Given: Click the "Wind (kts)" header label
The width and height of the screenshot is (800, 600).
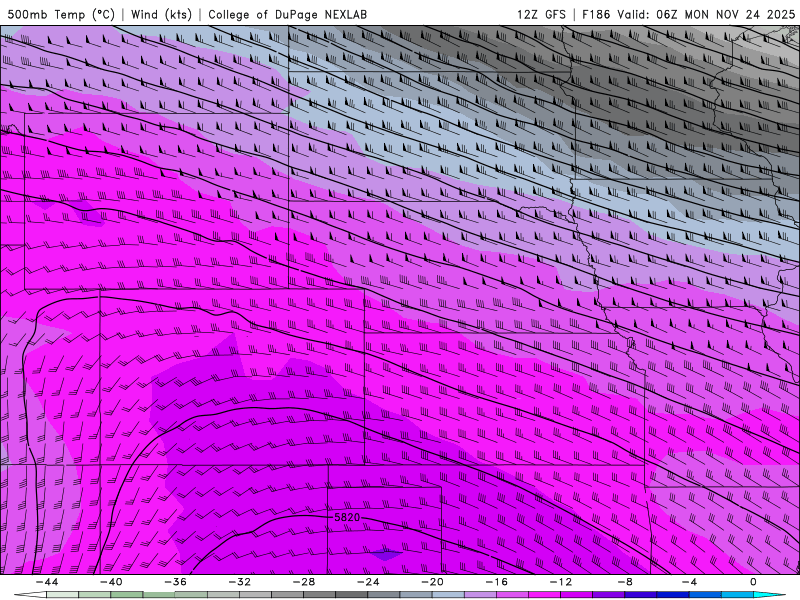Looking at the screenshot, I should coord(161,14).
